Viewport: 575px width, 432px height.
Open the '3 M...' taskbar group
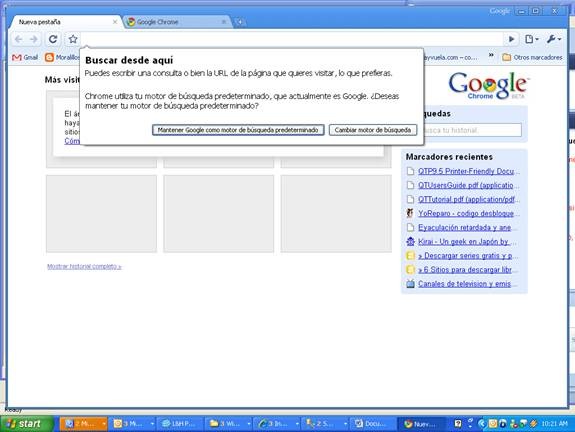click(133, 424)
